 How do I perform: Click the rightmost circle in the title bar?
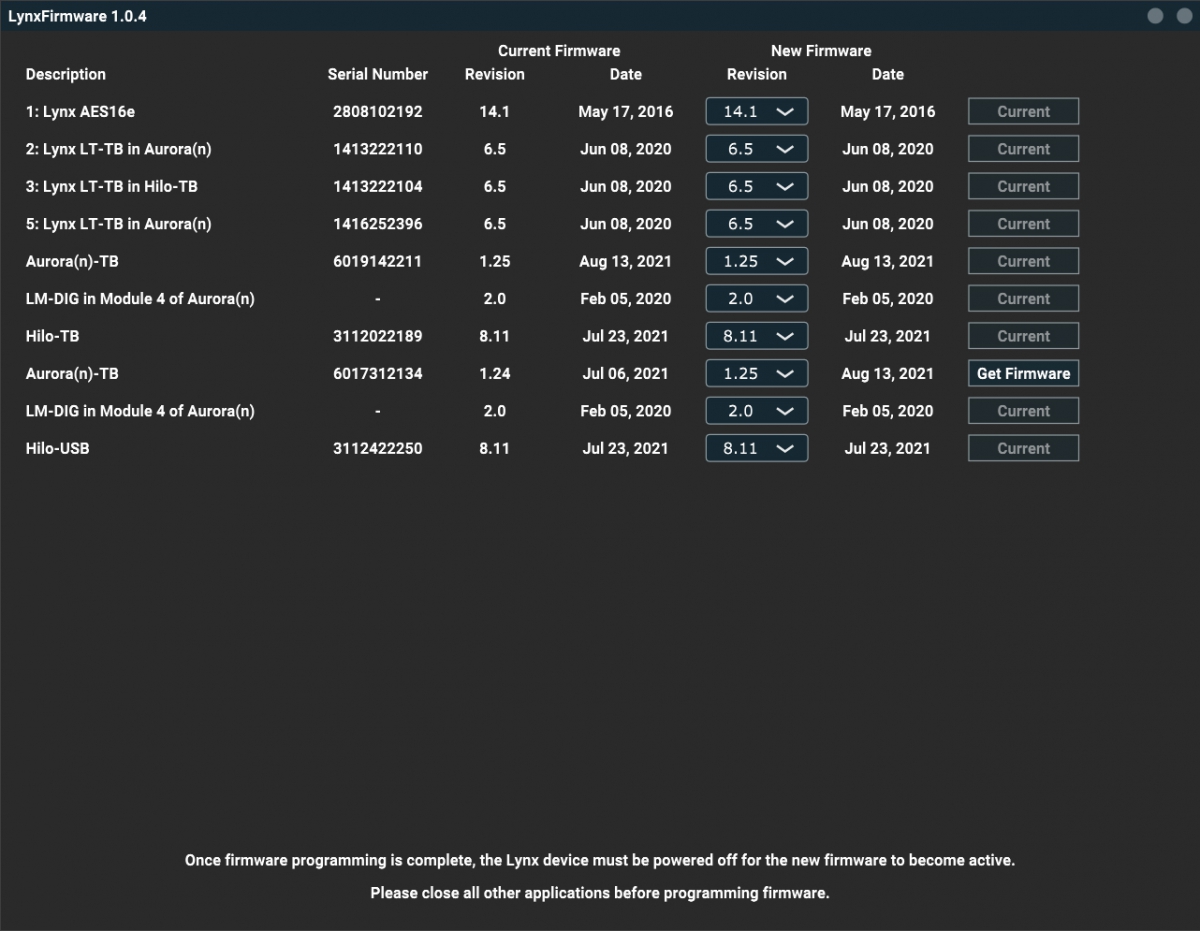pyautogui.click(x=1184, y=15)
